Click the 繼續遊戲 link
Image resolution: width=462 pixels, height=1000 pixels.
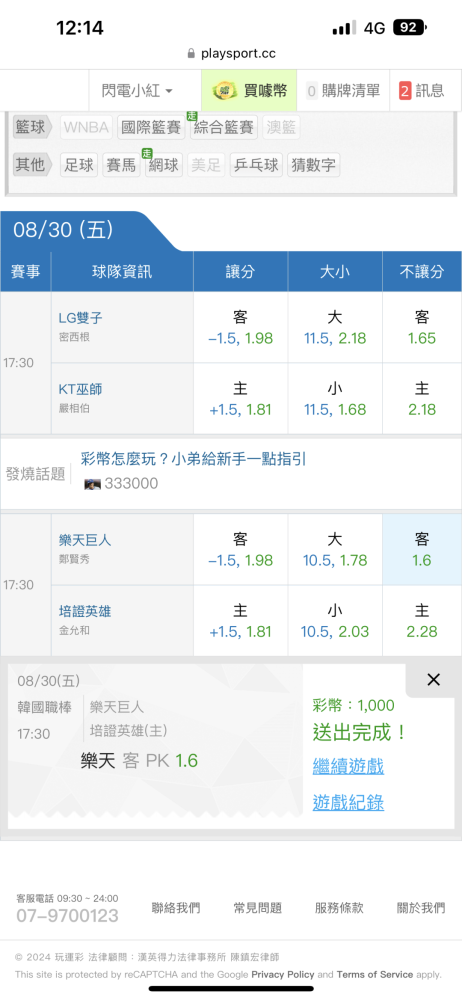(348, 766)
